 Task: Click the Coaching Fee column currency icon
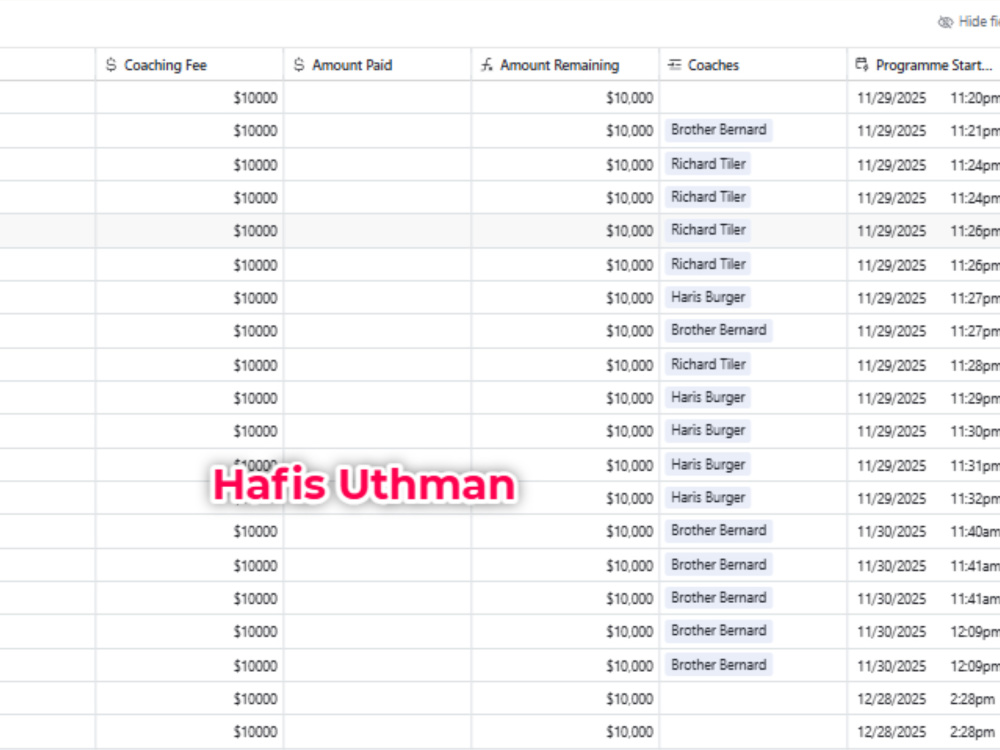tap(111, 65)
